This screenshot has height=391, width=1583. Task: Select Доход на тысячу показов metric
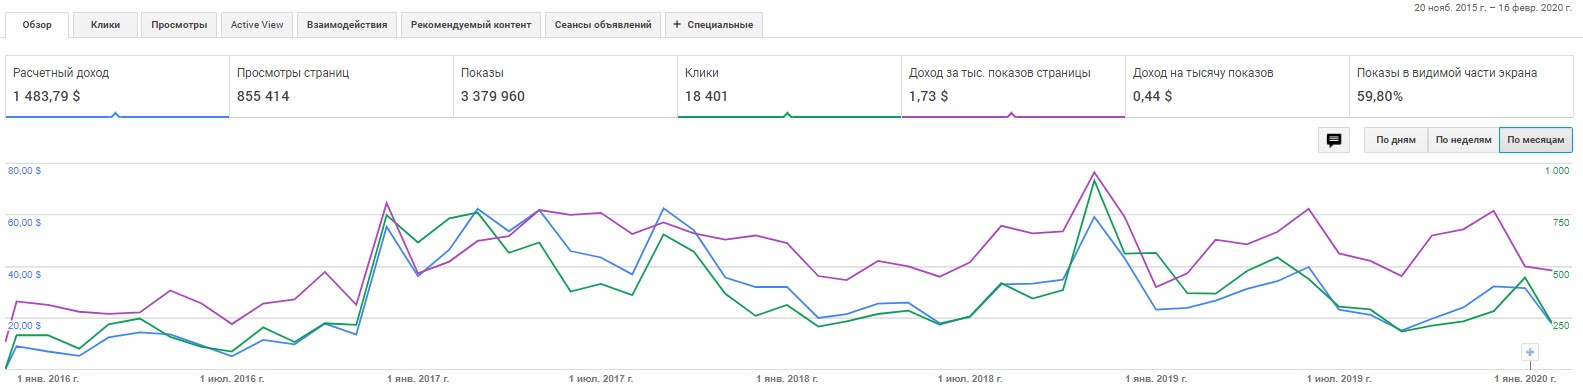(x=1237, y=86)
